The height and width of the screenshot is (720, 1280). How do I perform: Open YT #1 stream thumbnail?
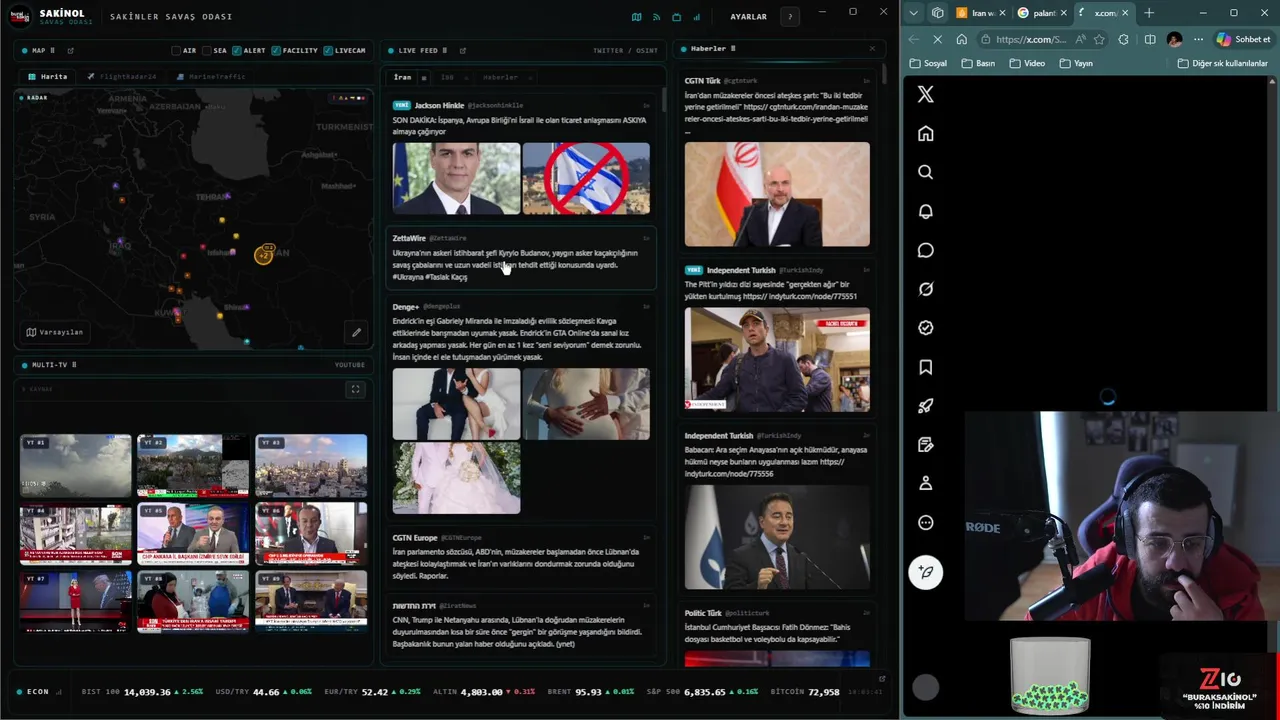click(x=76, y=465)
